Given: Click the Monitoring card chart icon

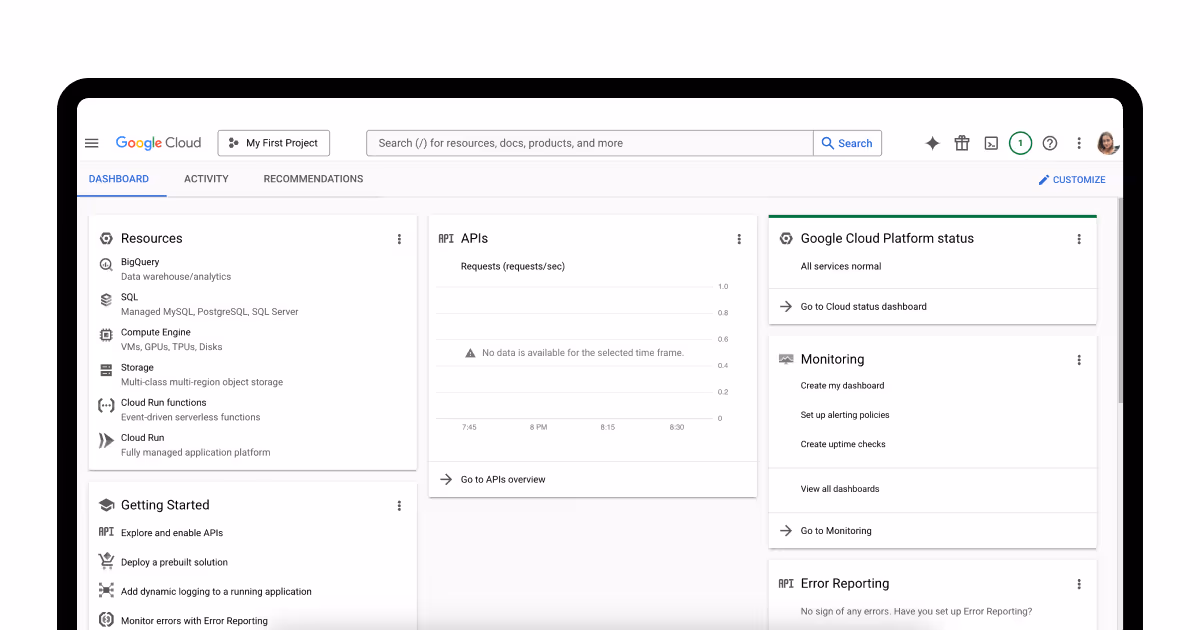Looking at the screenshot, I should click(x=786, y=359).
